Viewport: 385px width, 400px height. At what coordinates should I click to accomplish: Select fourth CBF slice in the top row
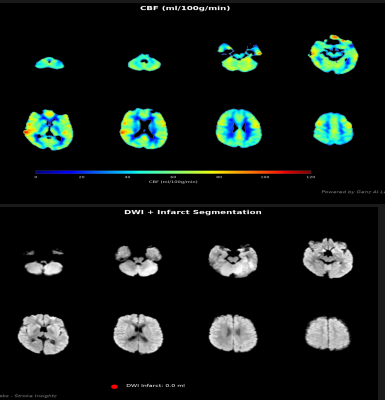click(334, 54)
